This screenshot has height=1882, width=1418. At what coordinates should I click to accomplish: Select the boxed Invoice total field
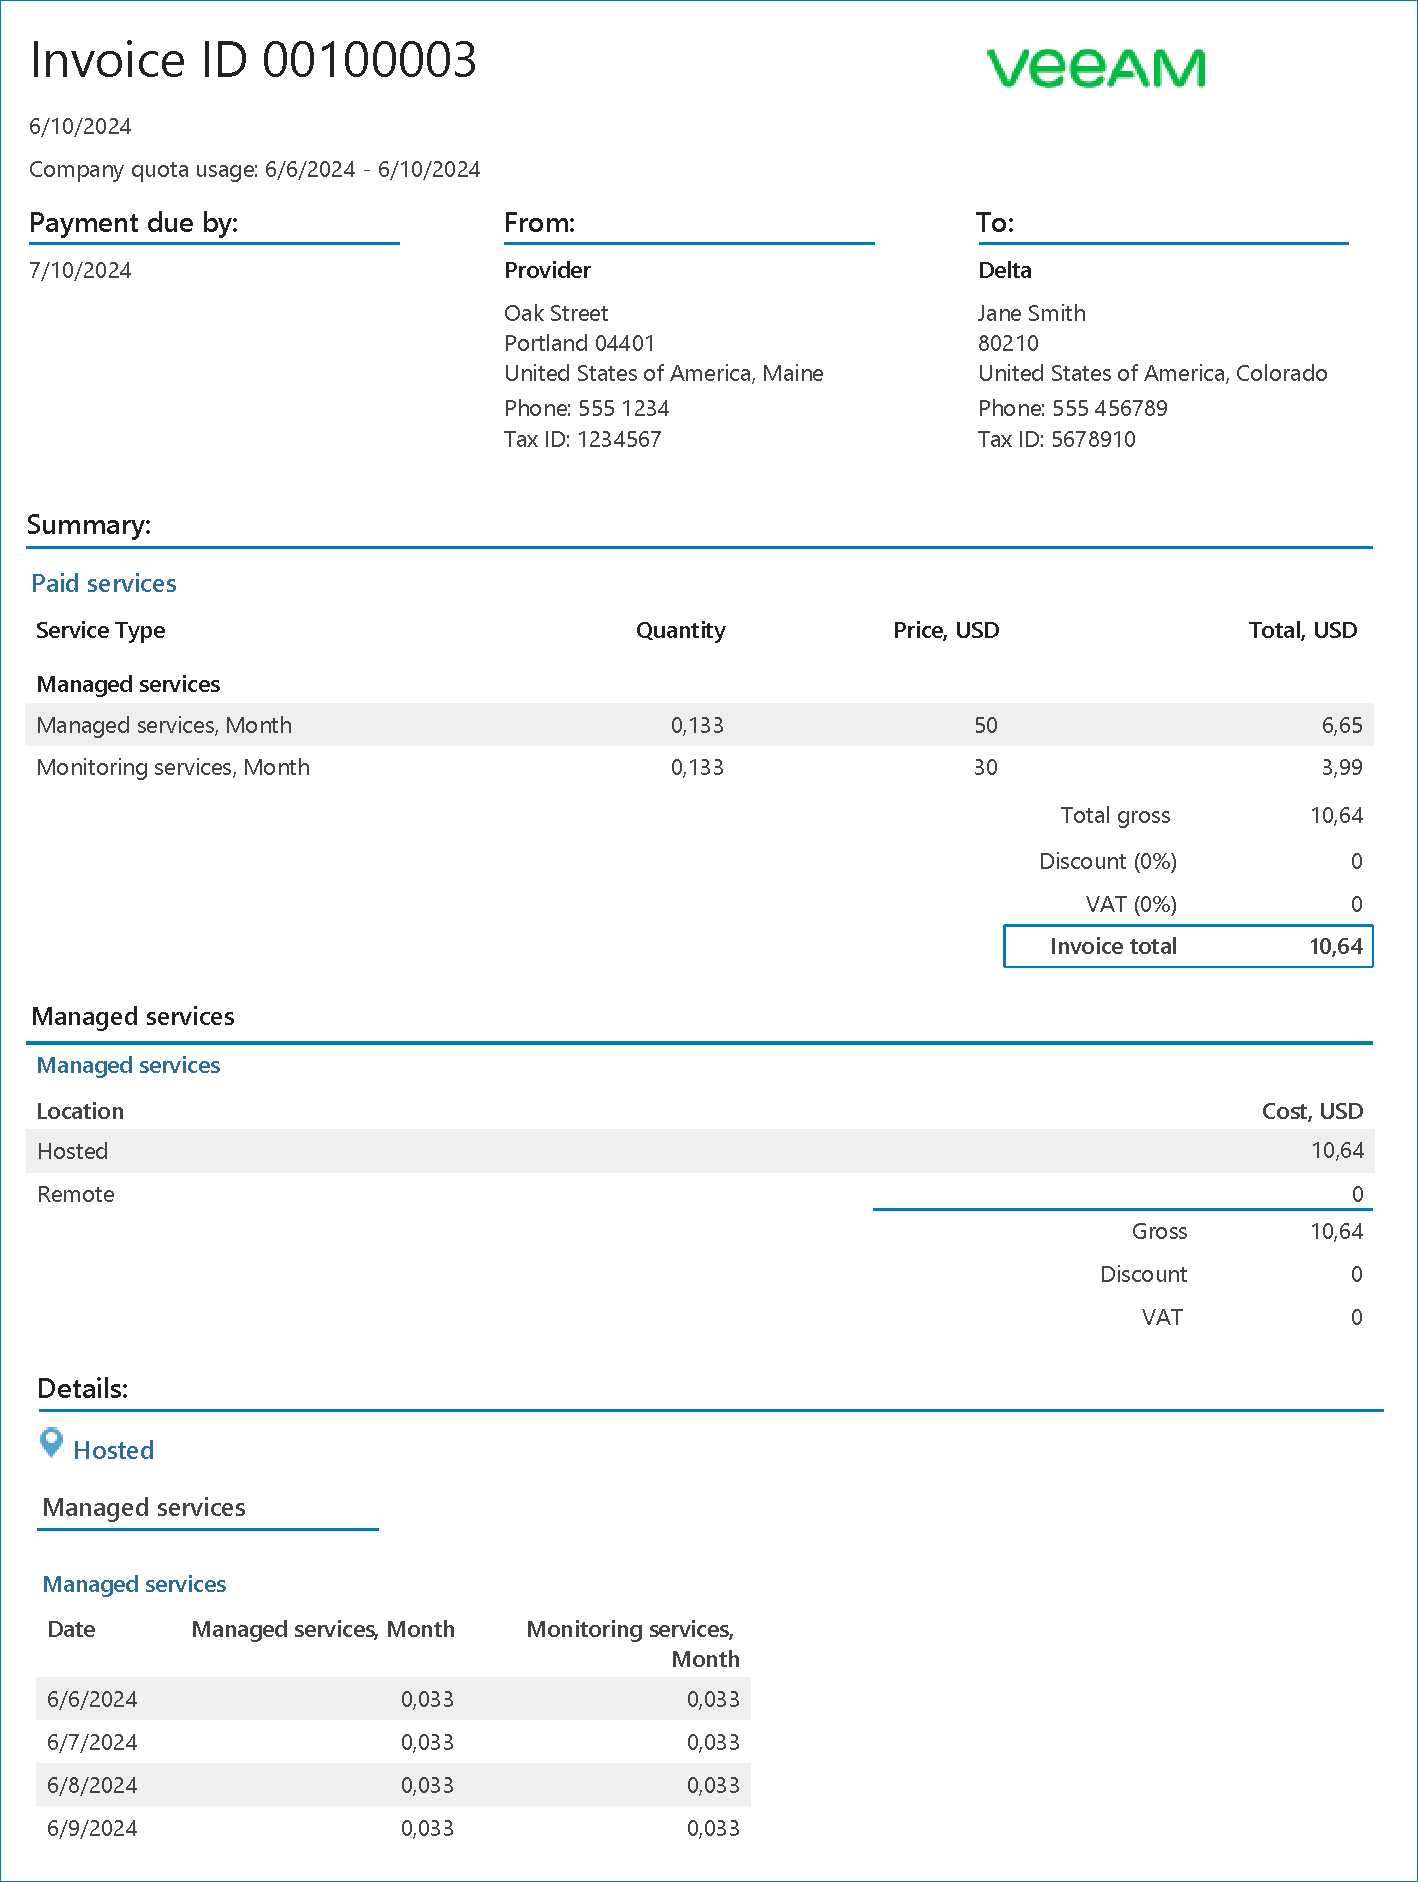(x=1188, y=947)
